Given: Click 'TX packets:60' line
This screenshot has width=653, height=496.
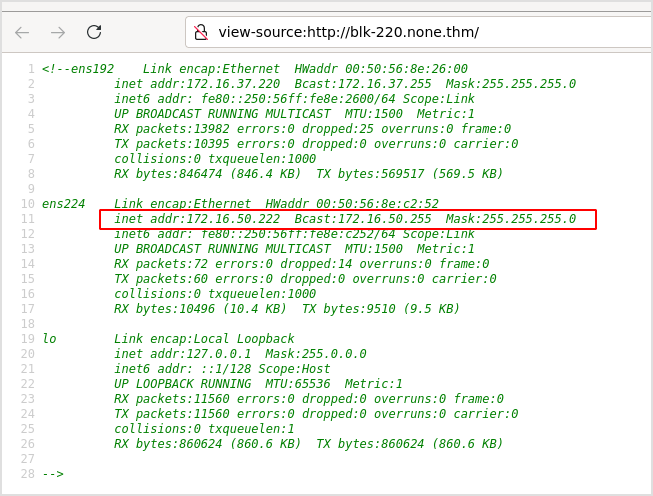Looking at the screenshot, I should pos(305,279).
